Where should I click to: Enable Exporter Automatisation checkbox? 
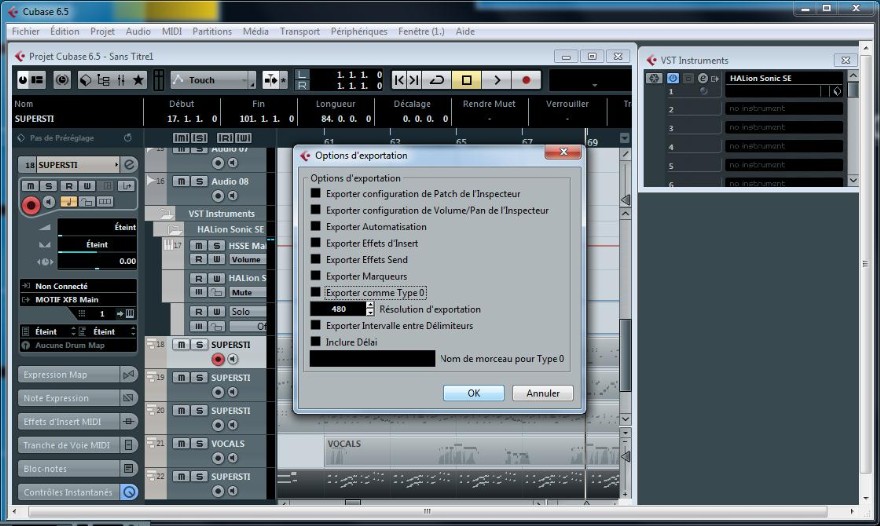[x=315, y=226]
